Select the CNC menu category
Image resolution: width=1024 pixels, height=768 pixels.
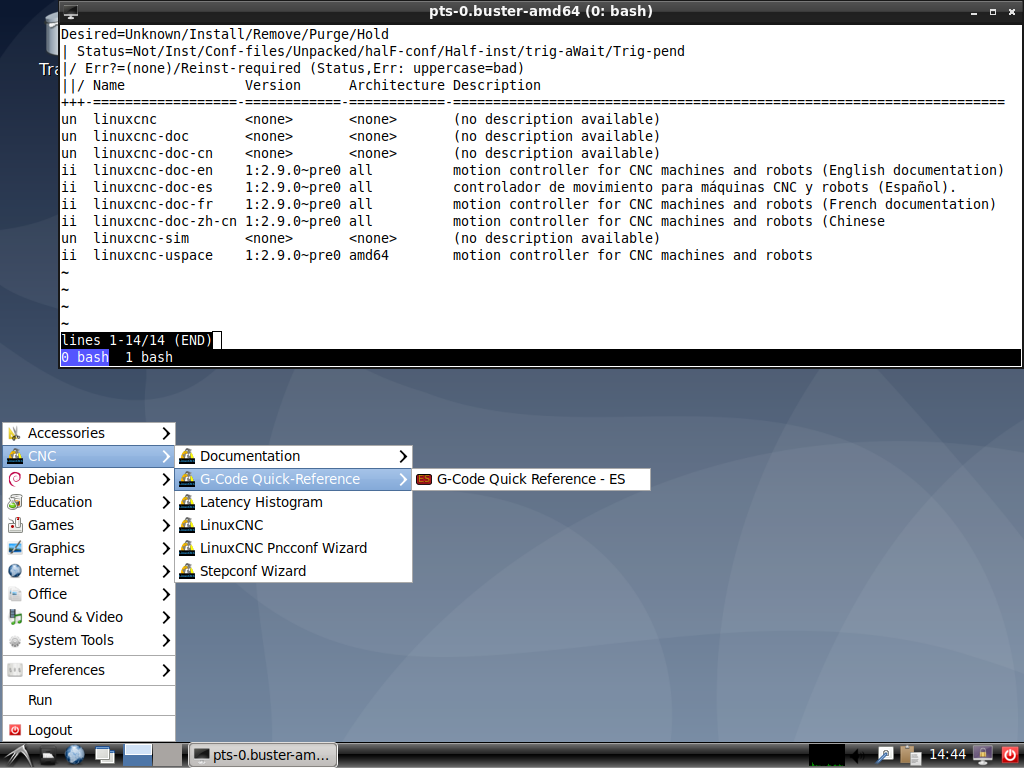[89, 456]
